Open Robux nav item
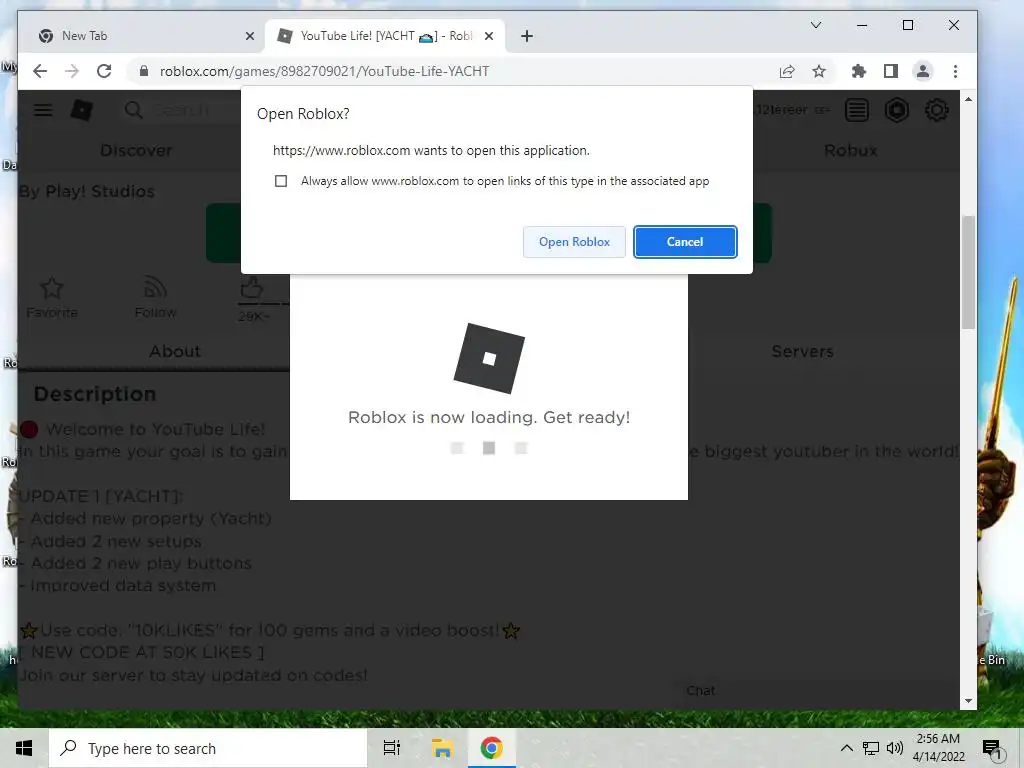 (850, 150)
